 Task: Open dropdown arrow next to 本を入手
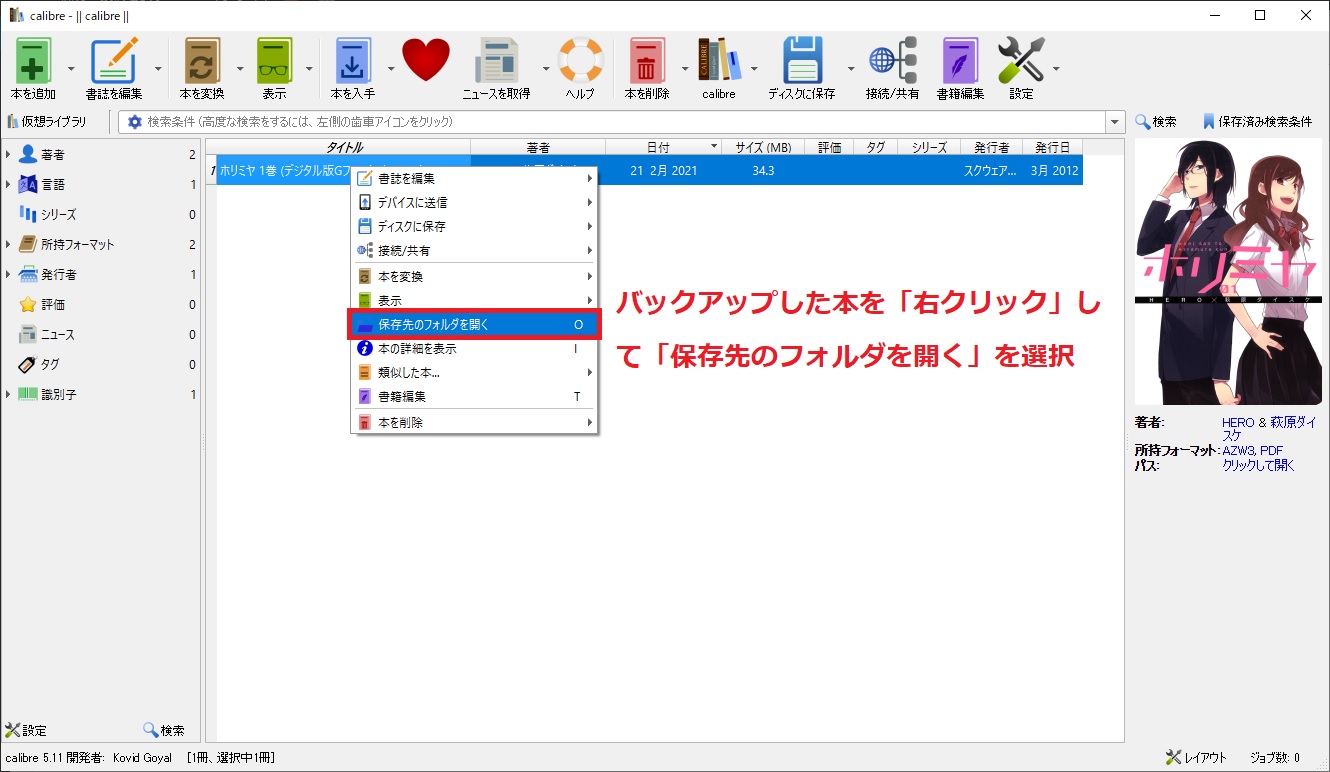coord(391,68)
